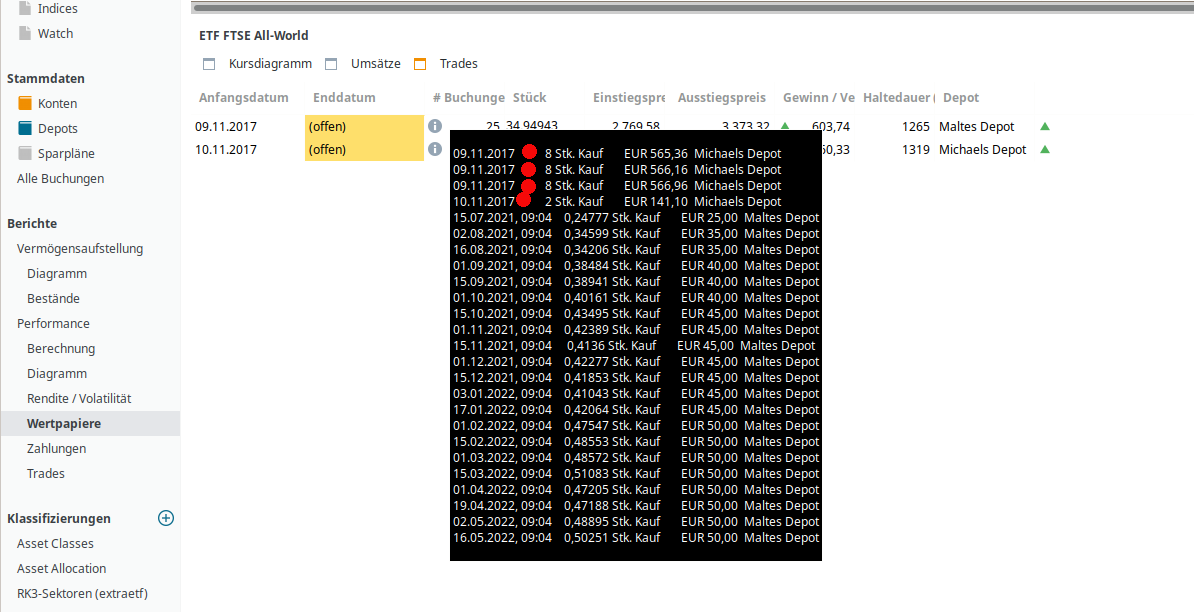The image size is (1194, 612).
Task: Open Rendite / Volatilität report
Action: [x=79, y=398]
